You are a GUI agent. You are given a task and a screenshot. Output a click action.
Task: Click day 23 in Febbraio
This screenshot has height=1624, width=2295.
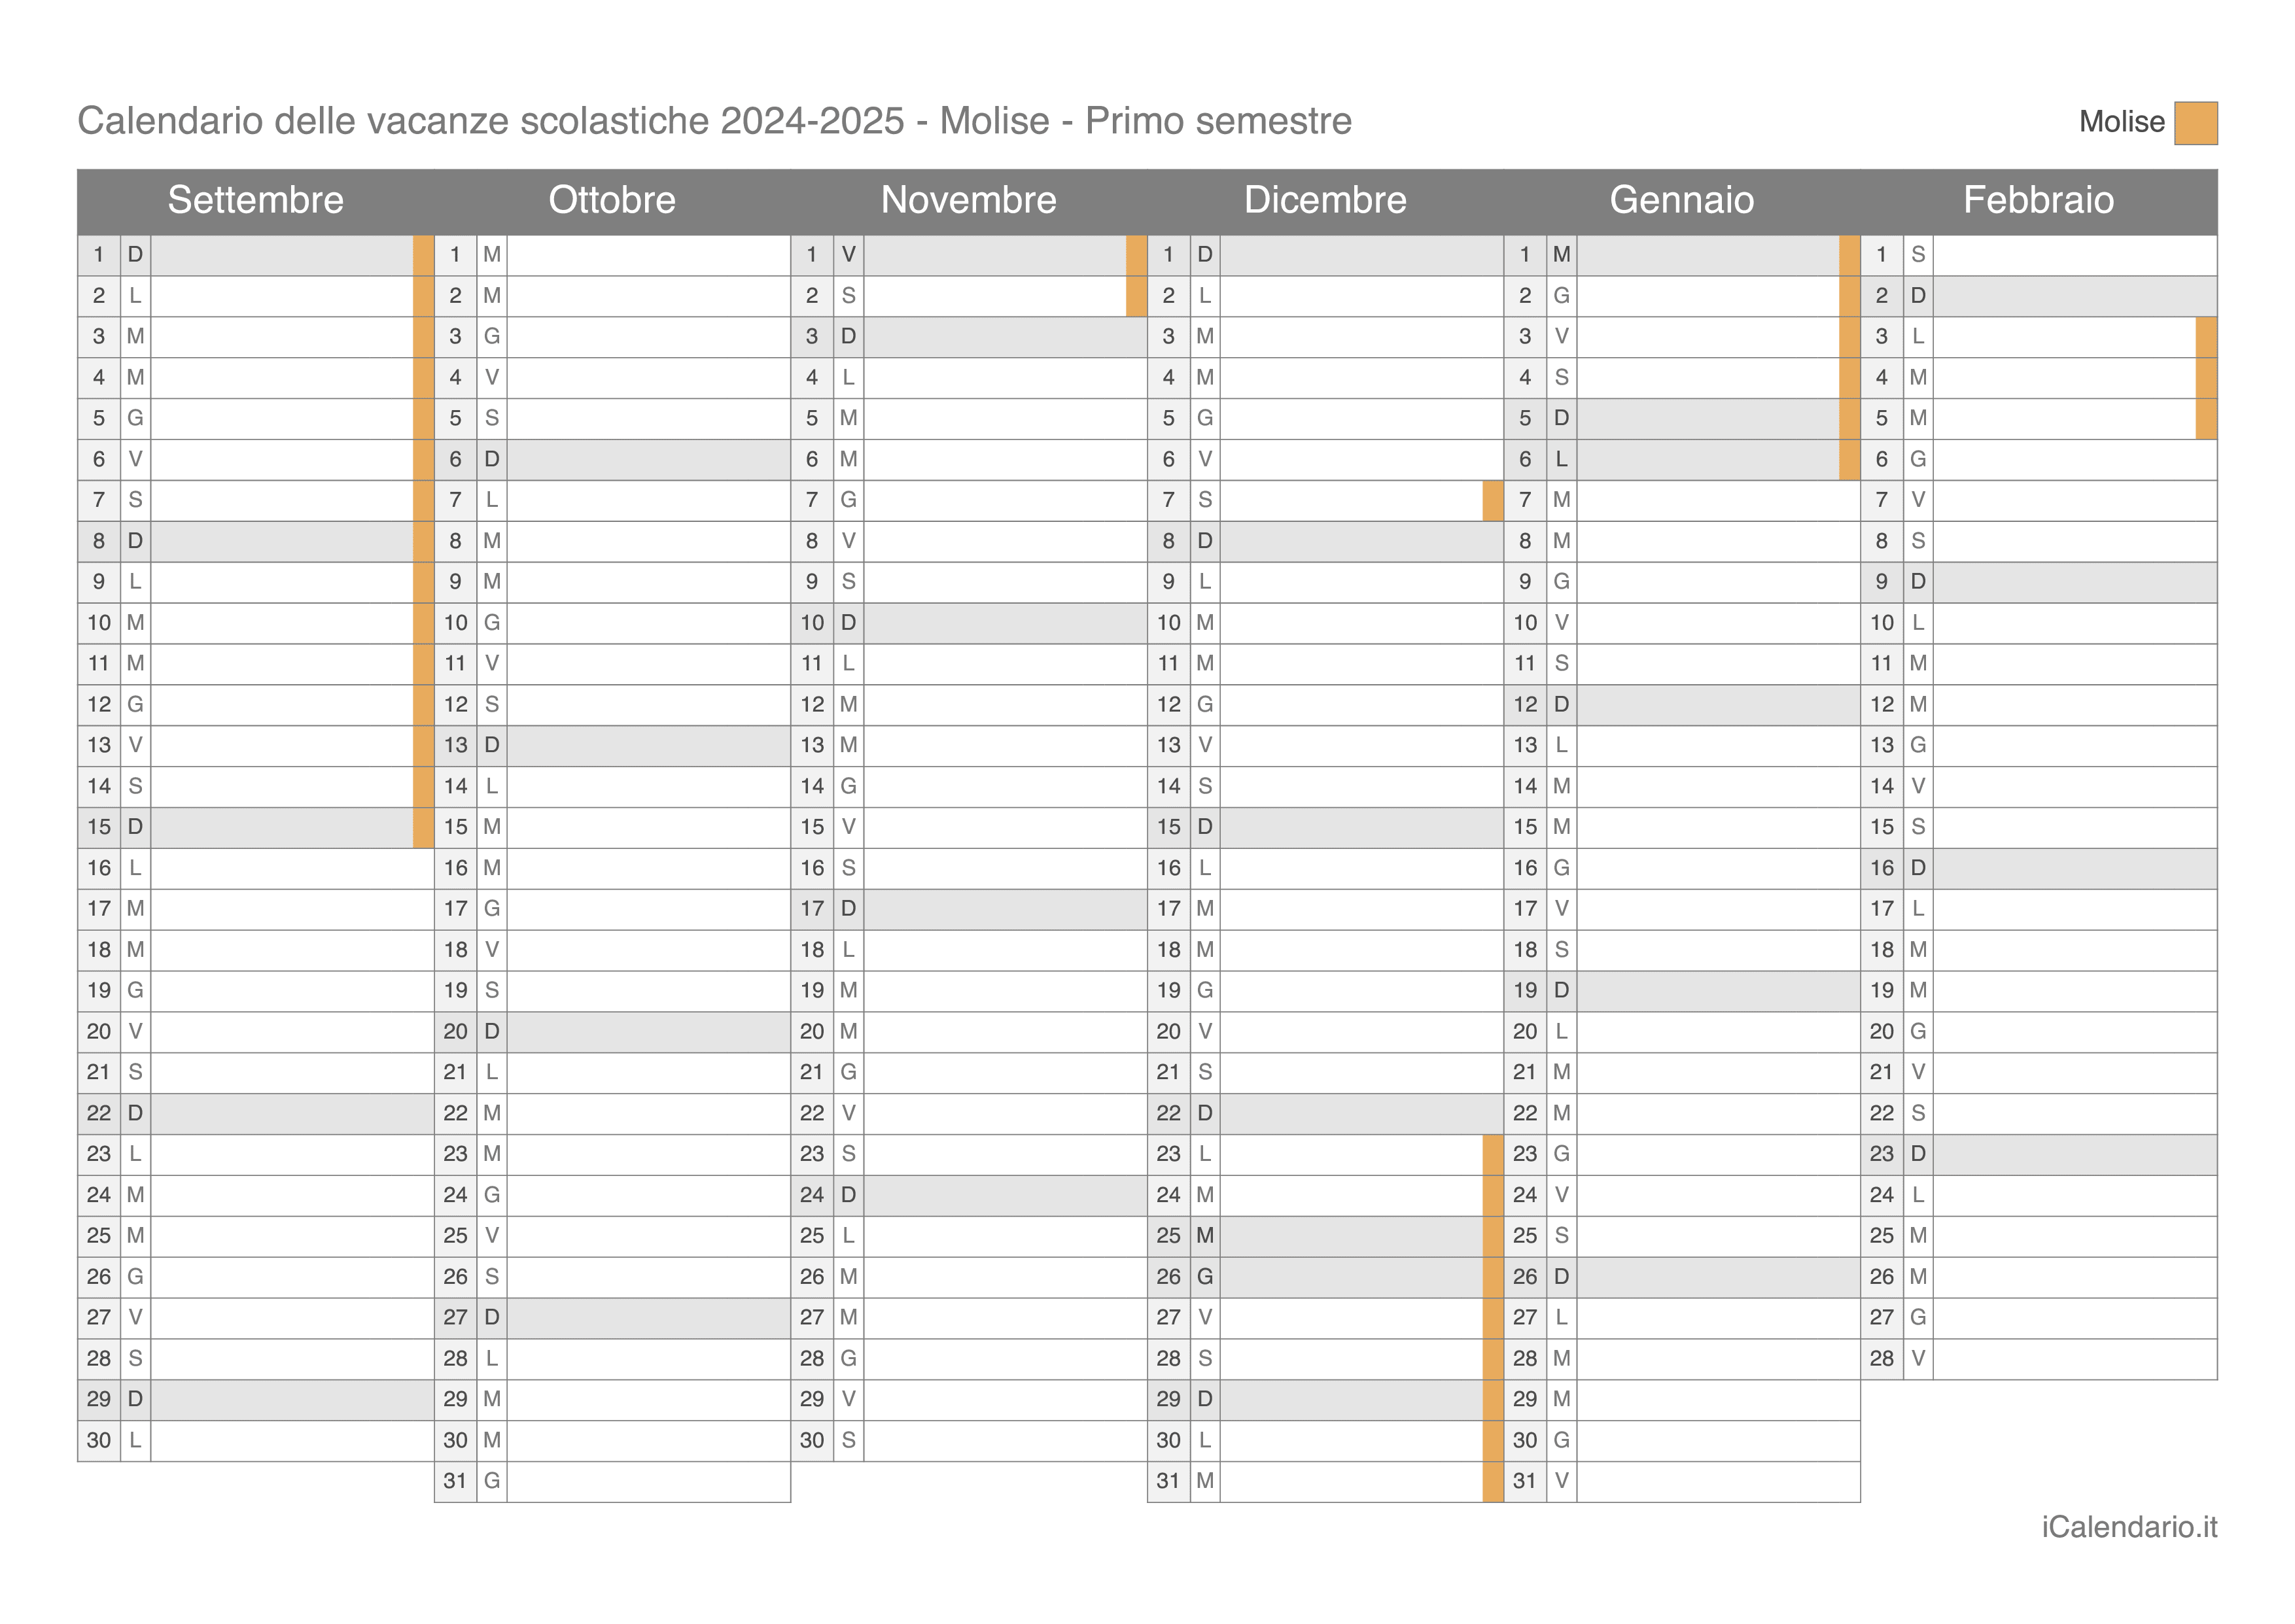coord(1881,1154)
